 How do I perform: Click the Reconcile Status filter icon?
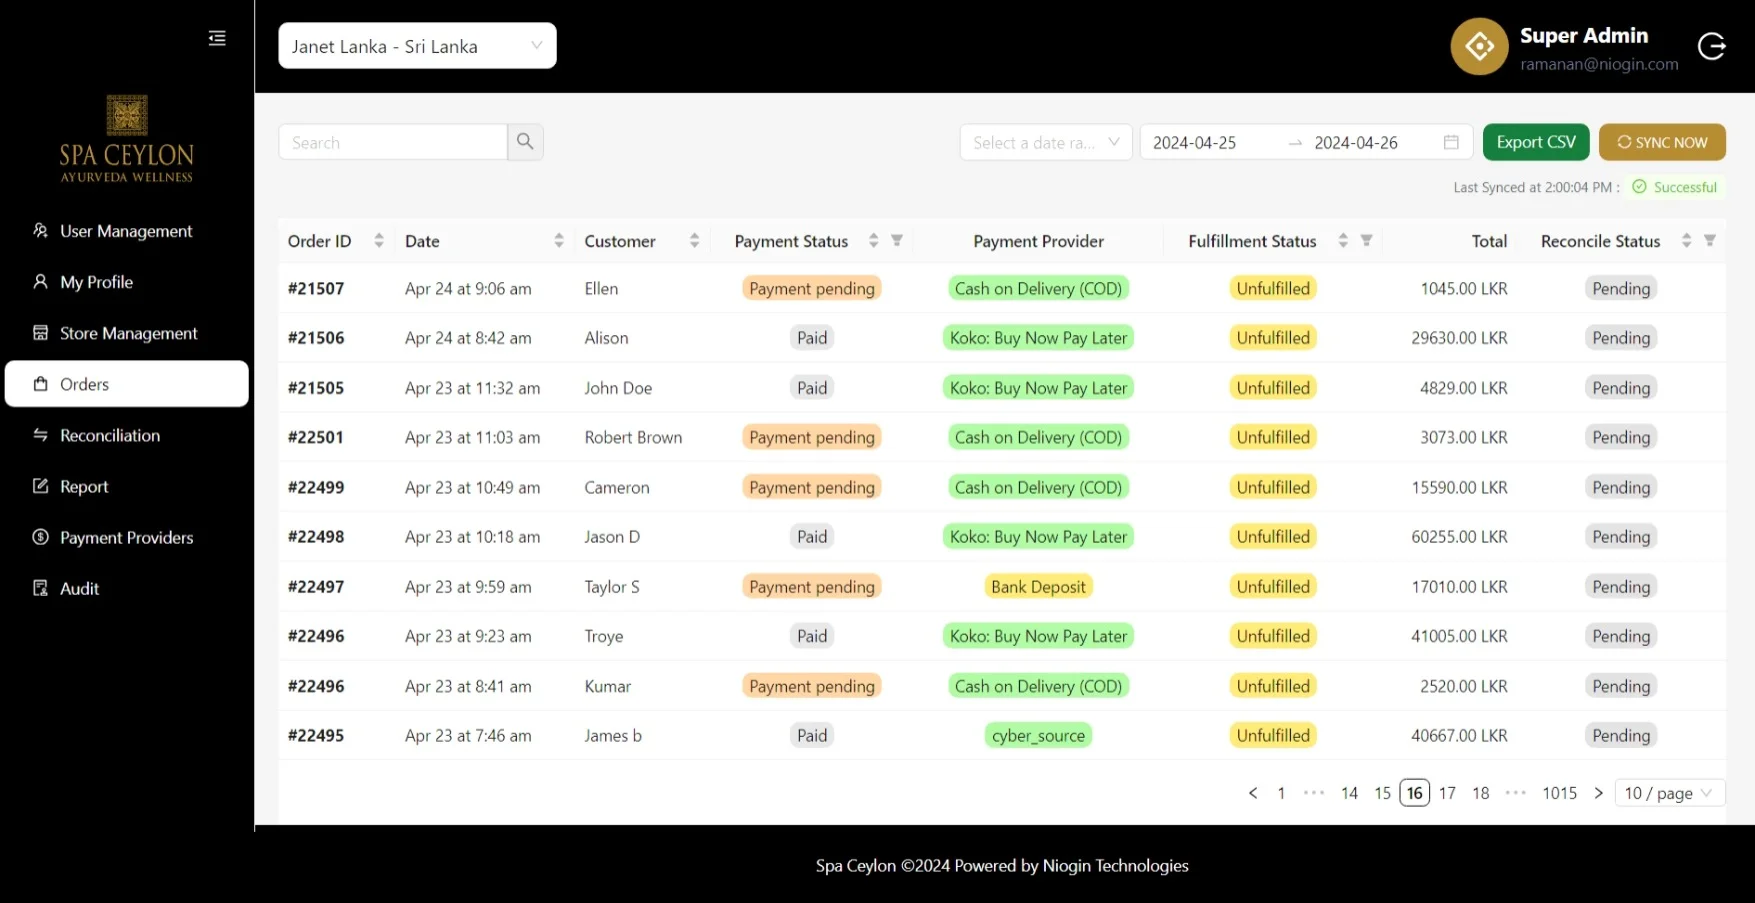[1709, 241]
